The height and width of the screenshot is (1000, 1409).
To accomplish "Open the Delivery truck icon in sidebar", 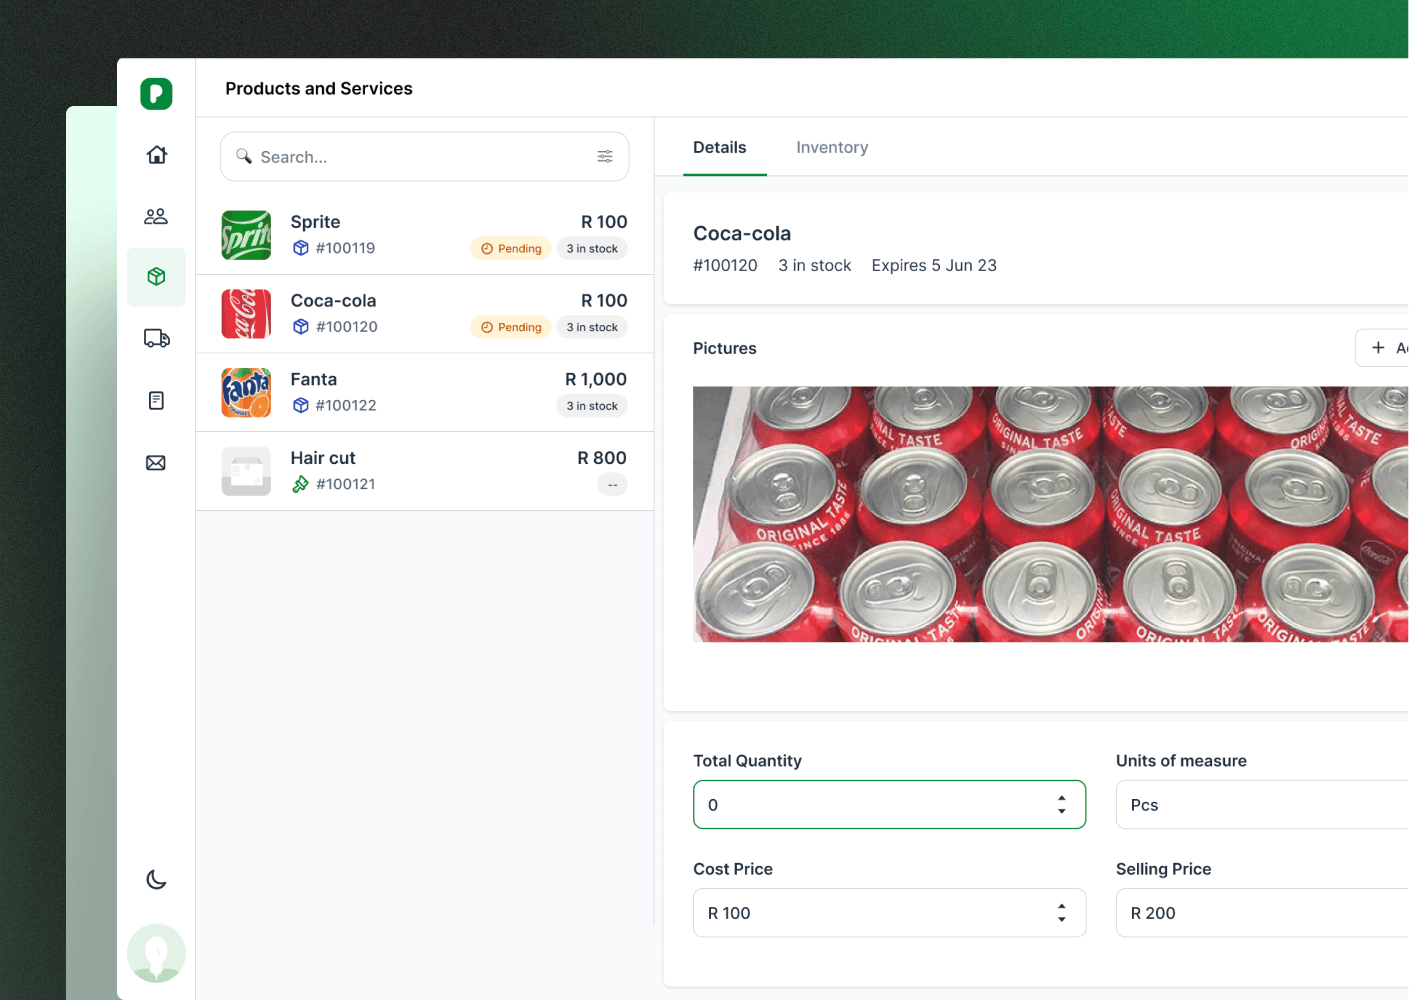I will coord(156,338).
